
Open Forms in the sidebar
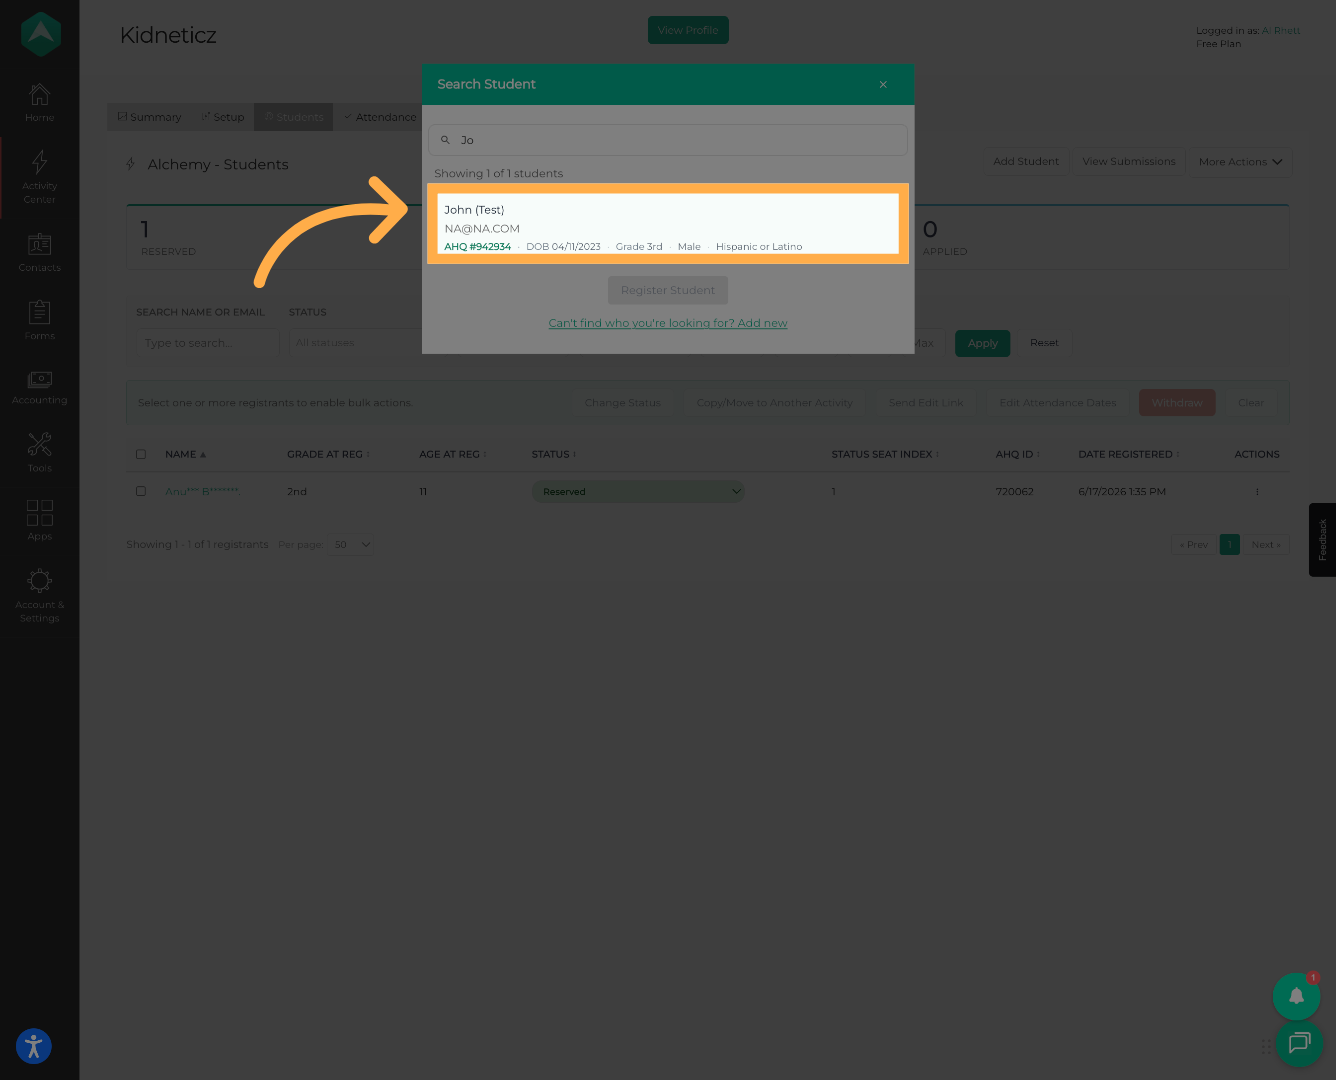[40, 320]
